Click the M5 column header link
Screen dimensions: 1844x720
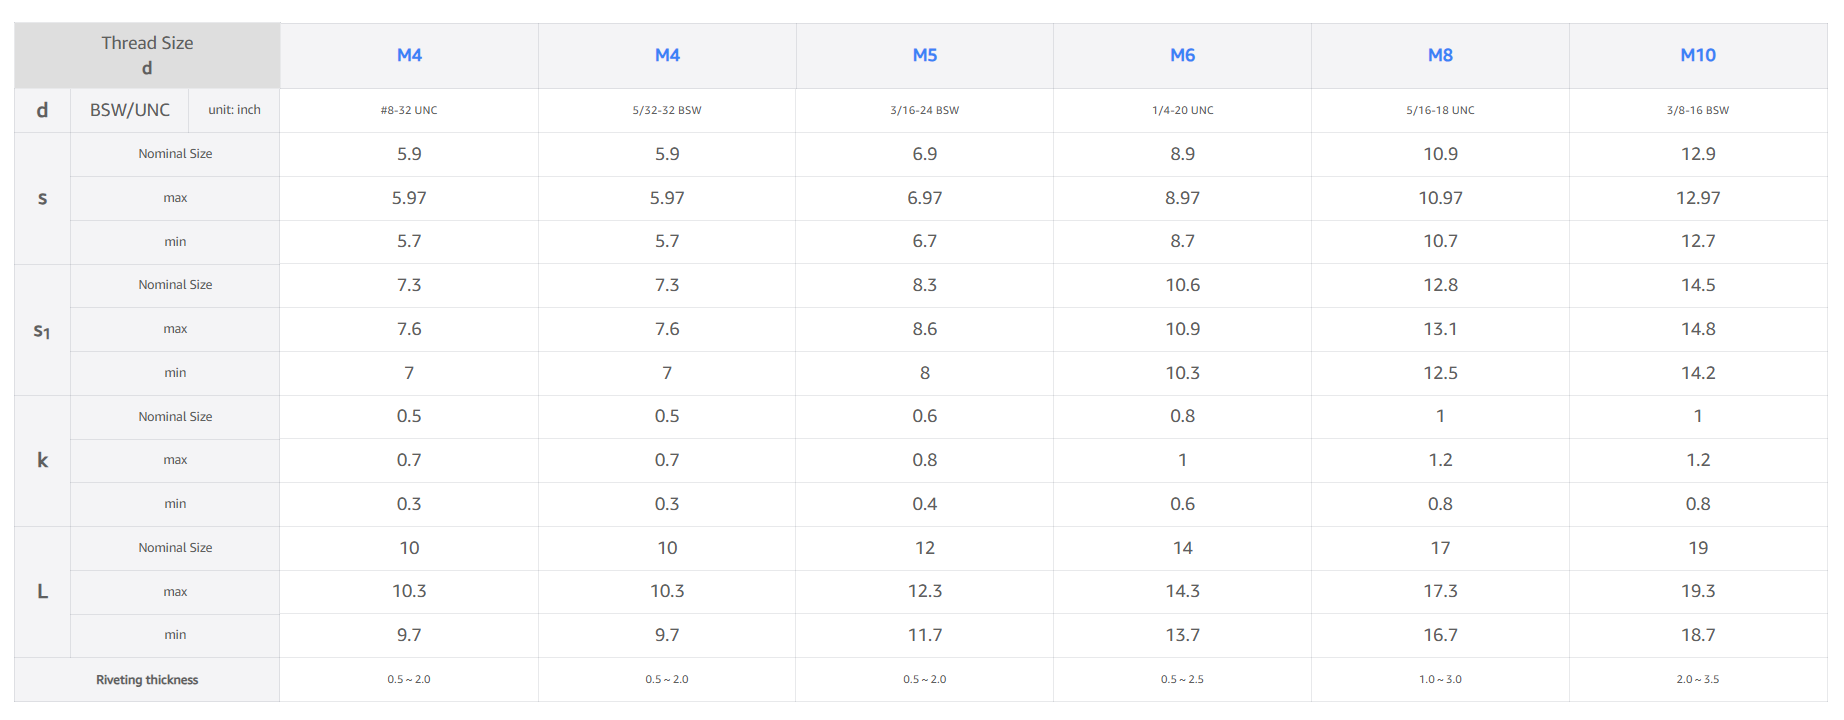924,55
